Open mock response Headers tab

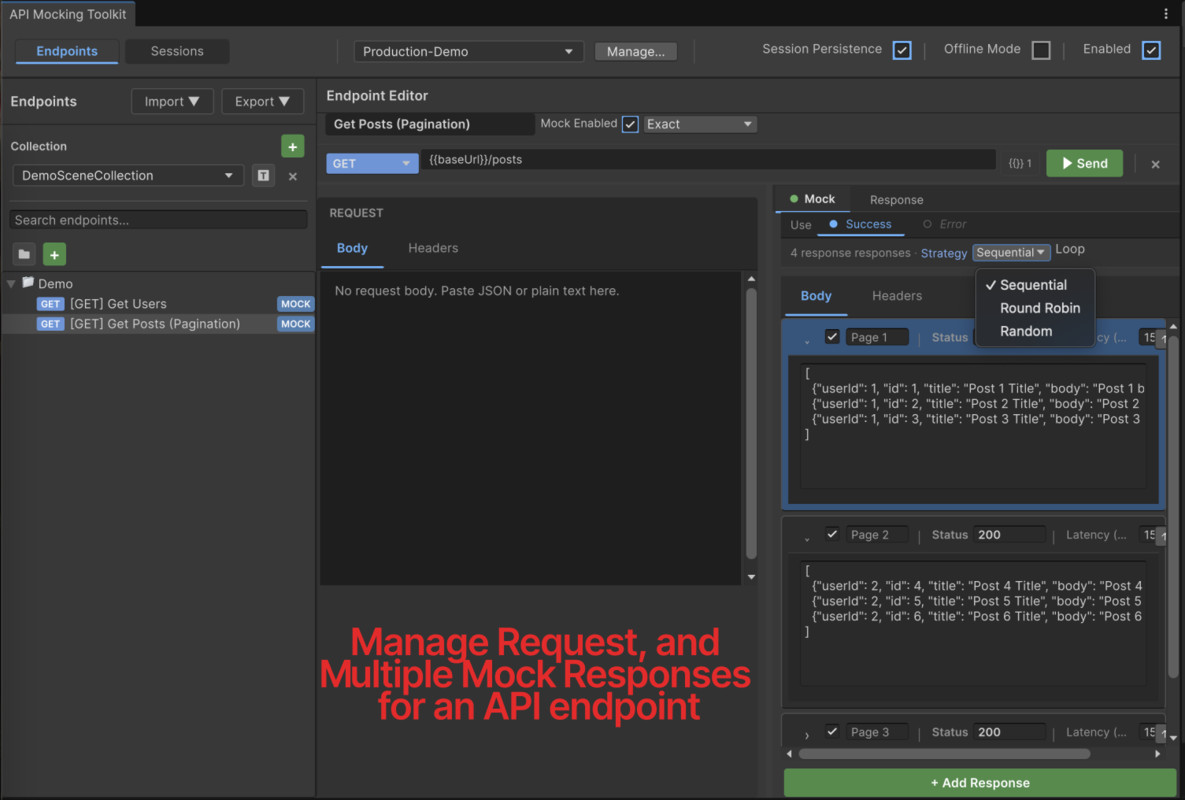(897, 295)
